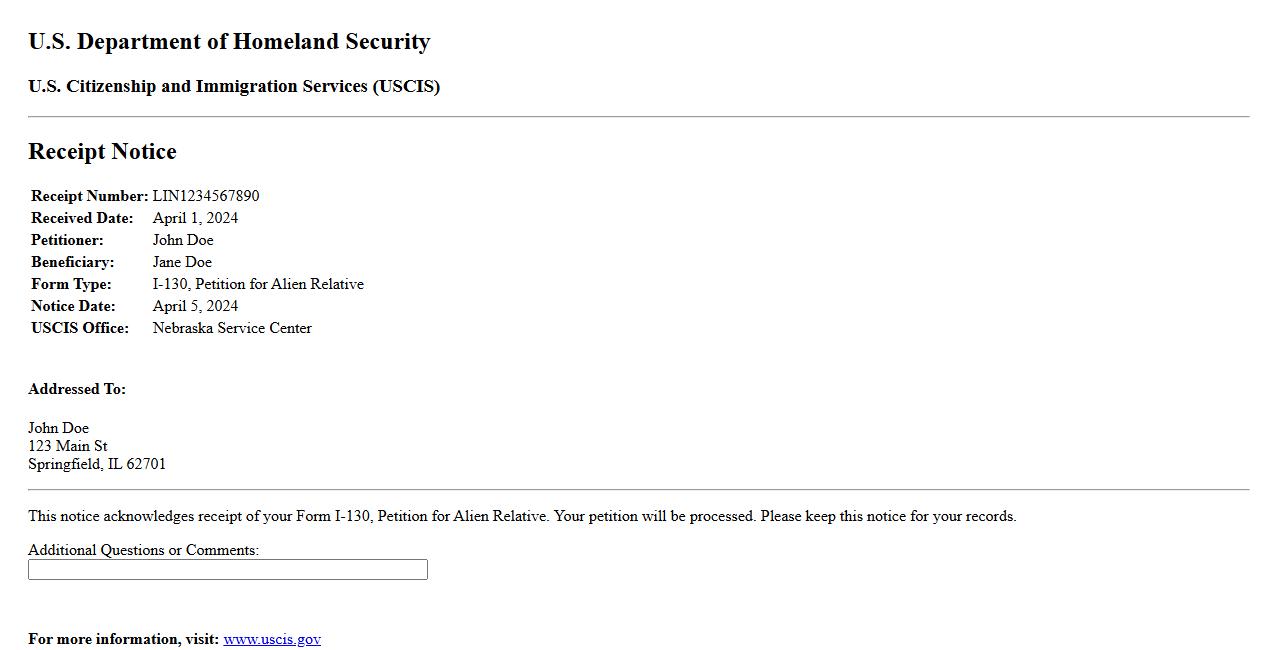Click the receipt number LIN1234567890

click(206, 196)
